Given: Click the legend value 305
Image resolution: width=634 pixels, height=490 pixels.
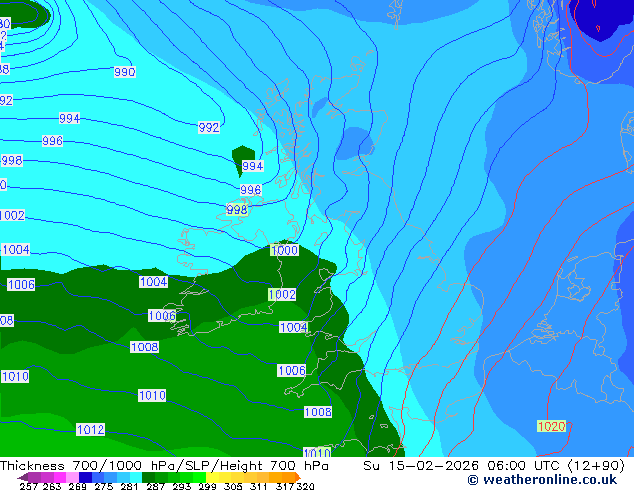Looking at the screenshot, I should coord(233,486).
